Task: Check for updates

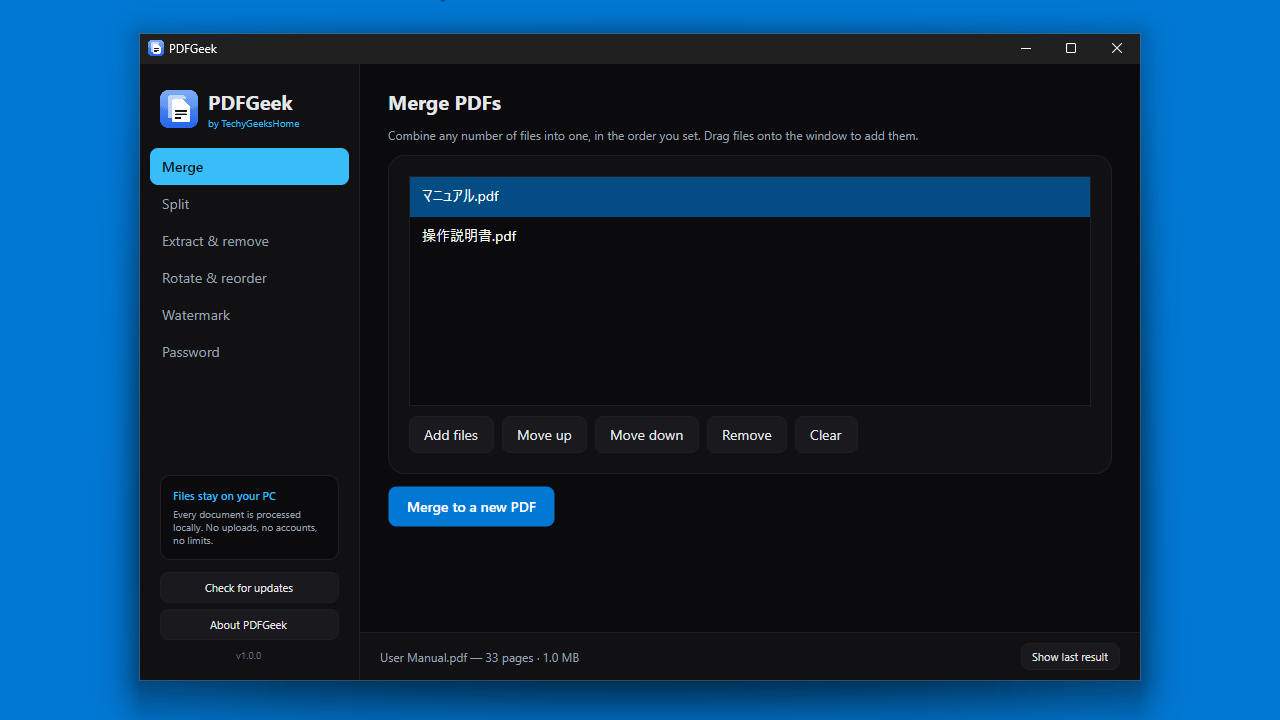Action: pyautogui.click(x=249, y=588)
